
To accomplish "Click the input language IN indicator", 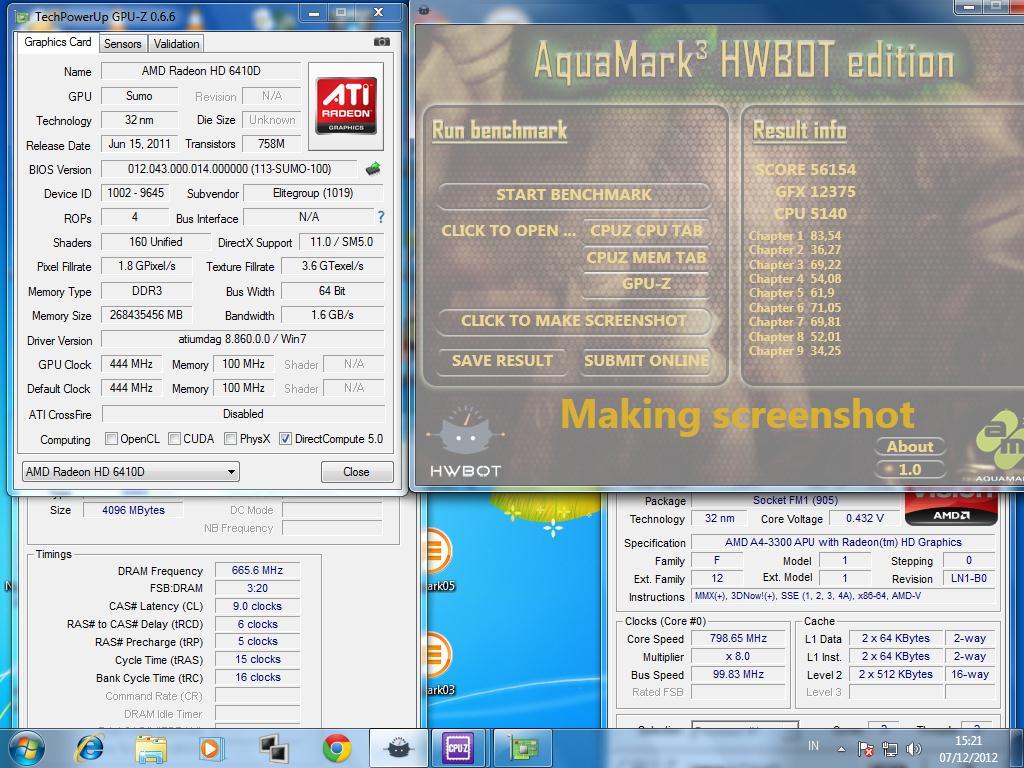I will coord(813,746).
